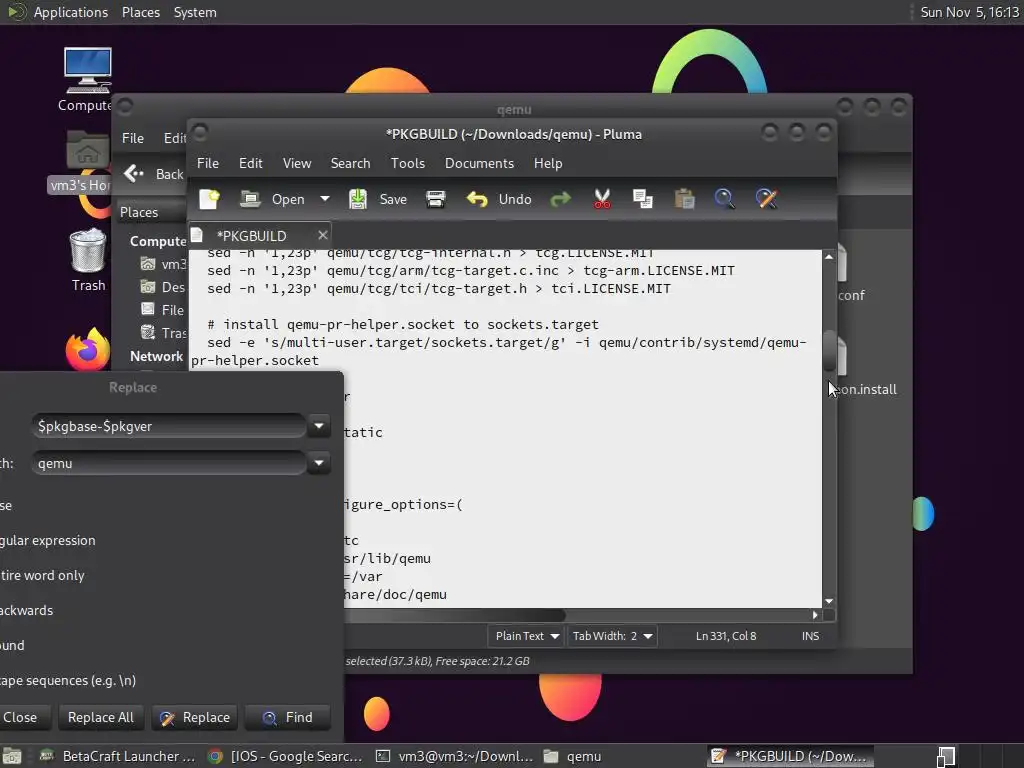Switch to BetaCraft Launcher taskbar item
The height and width of the screenshot is (768, 1024).
118,756
